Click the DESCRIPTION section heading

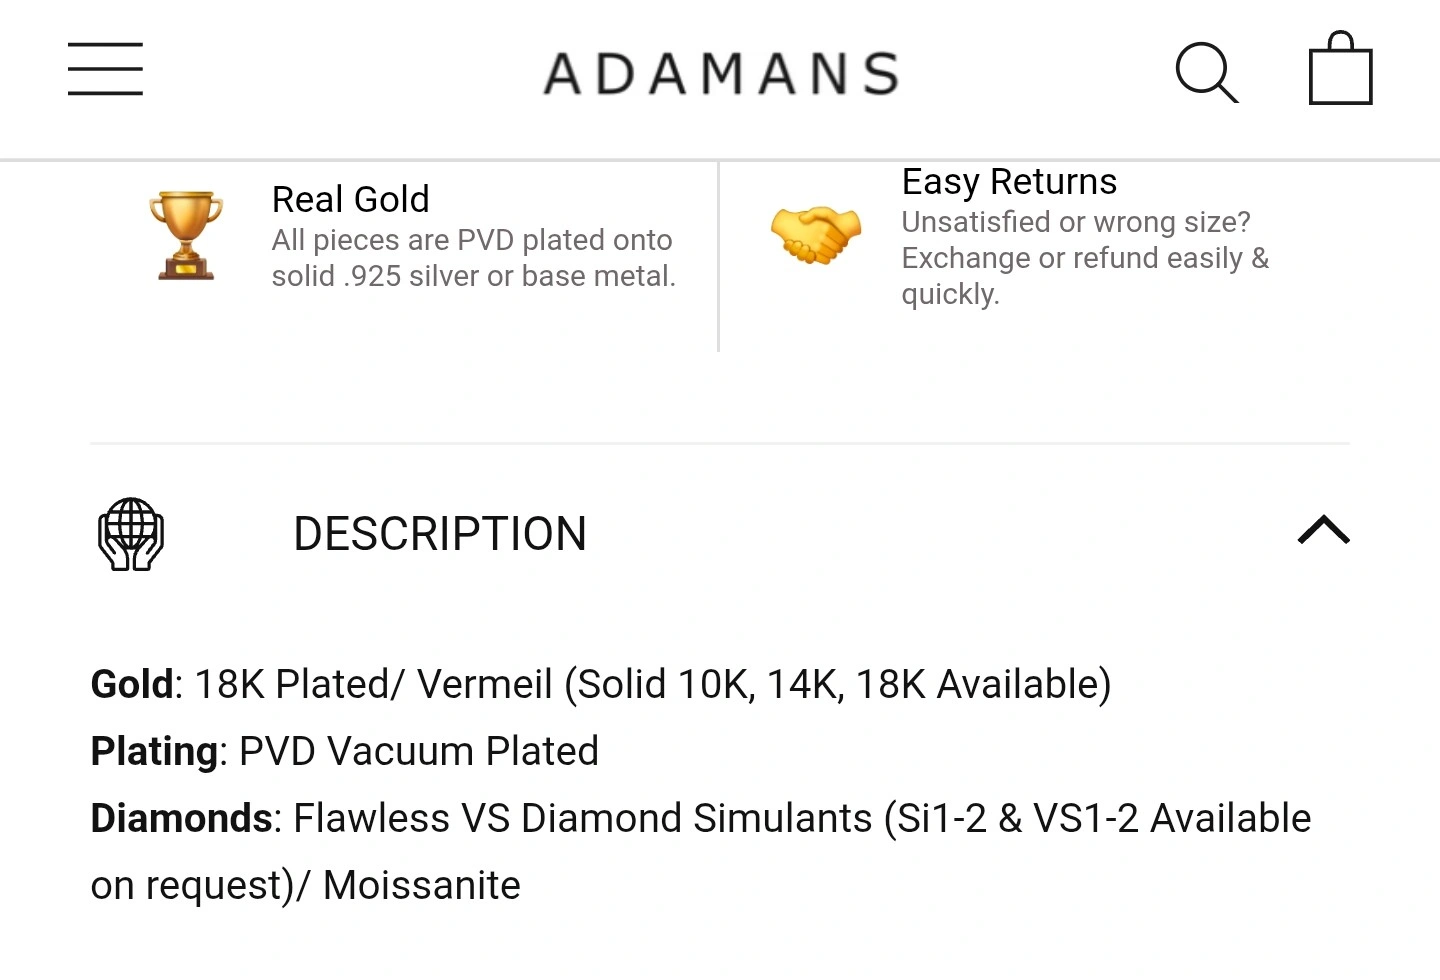pos(440,534)
